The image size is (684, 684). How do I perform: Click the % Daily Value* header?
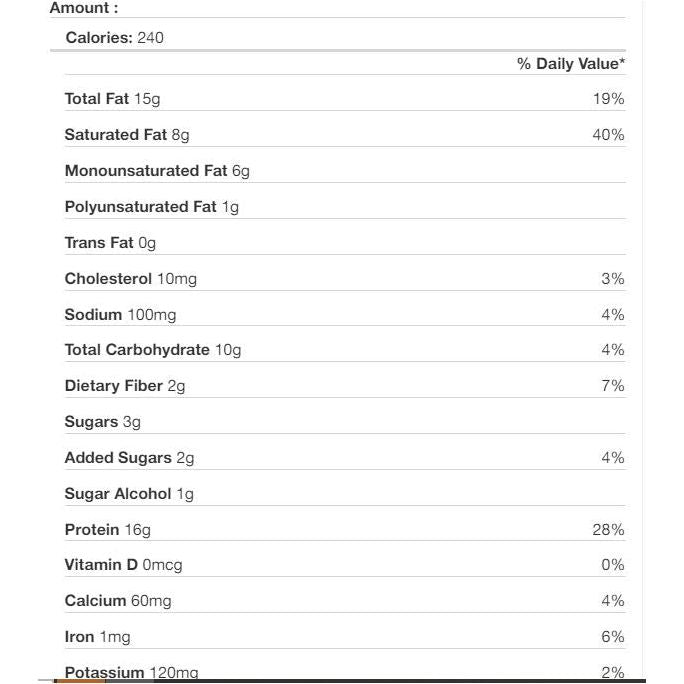point(570,64)
